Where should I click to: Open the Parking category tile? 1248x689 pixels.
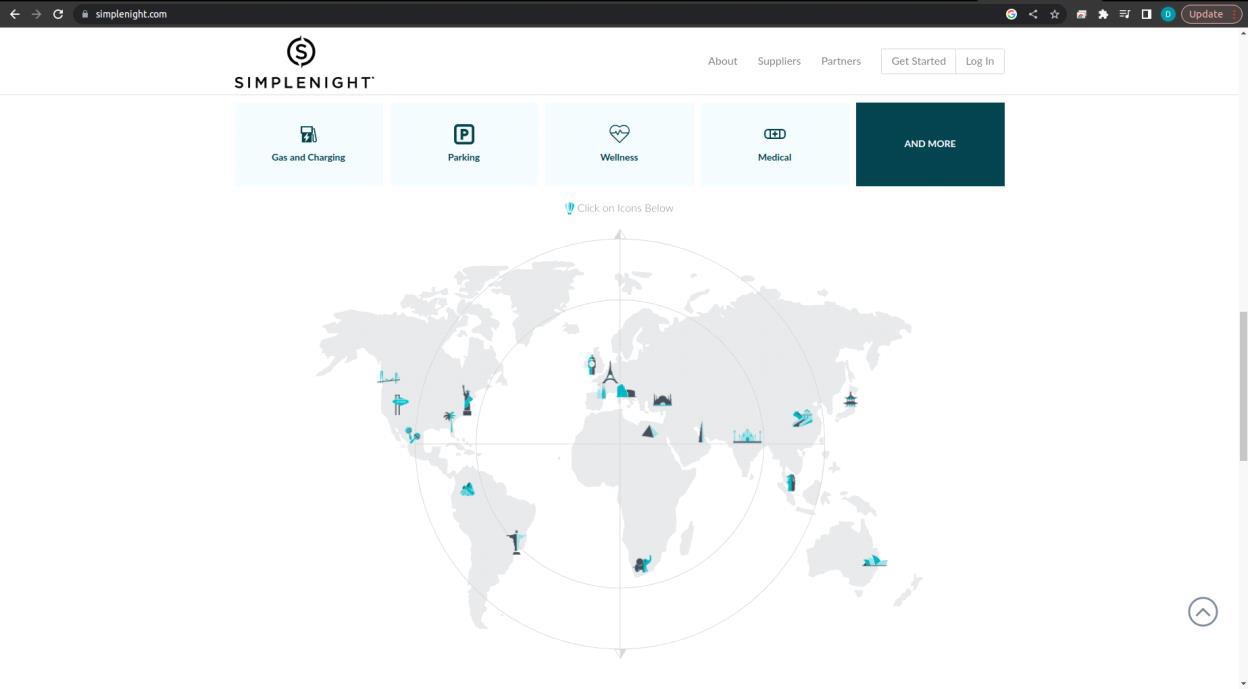tap(464, 144)
